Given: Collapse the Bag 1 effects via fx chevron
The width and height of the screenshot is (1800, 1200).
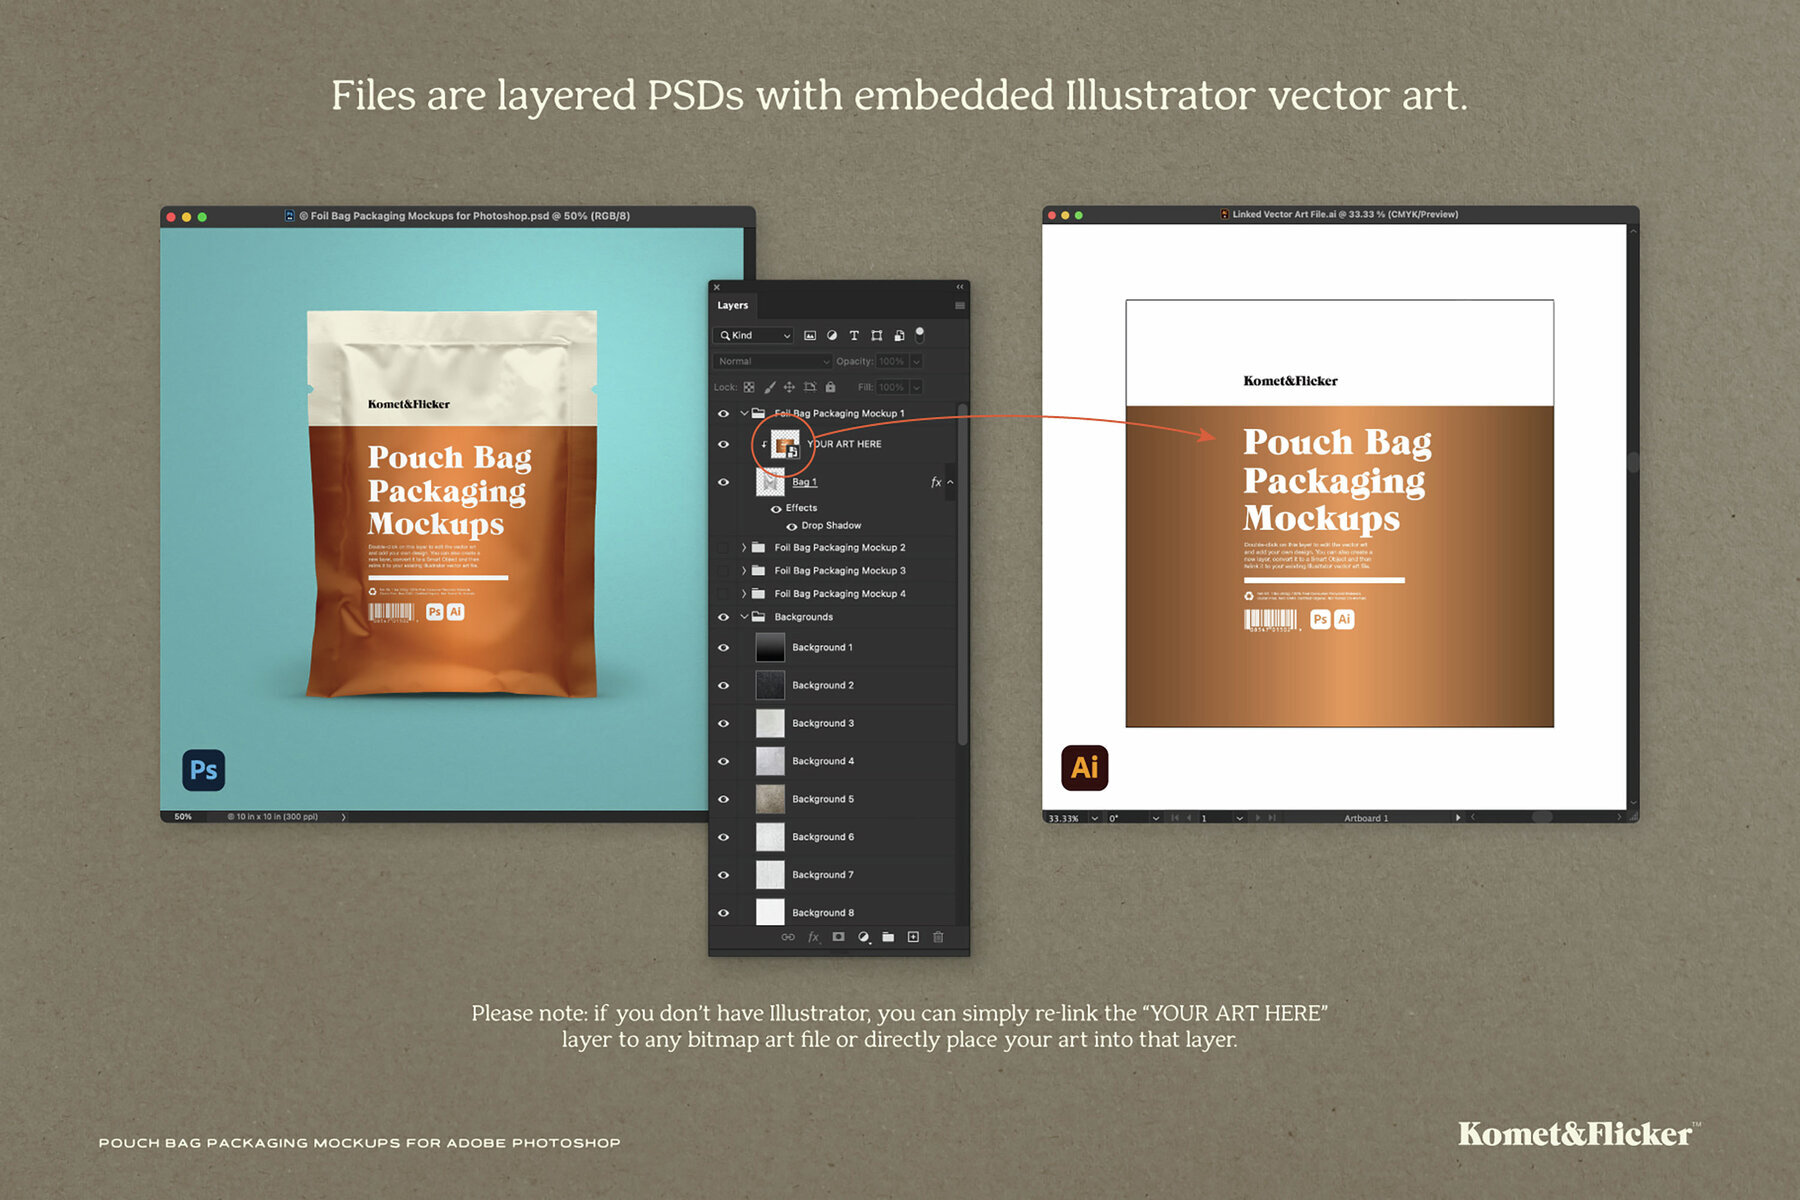Looking at the screenshot, I should point(950,482).
